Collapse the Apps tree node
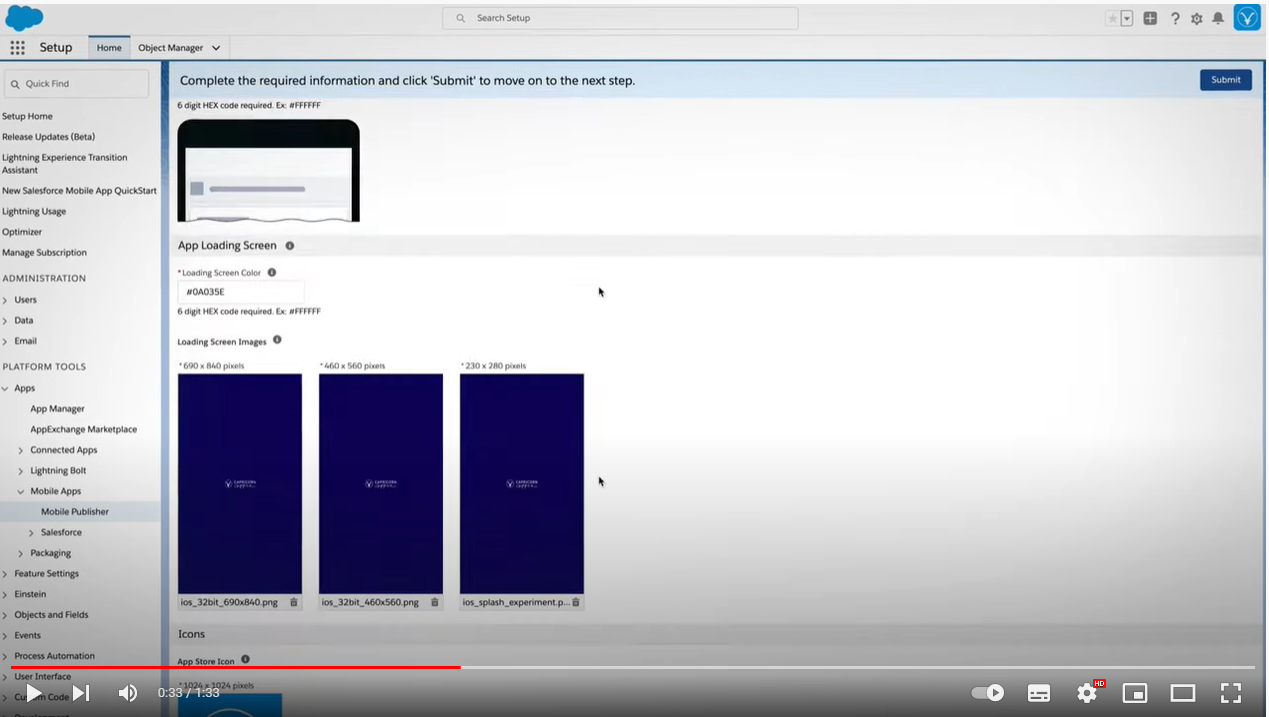The height and width of the screenshot is (717, 1269). pos(5,388)
